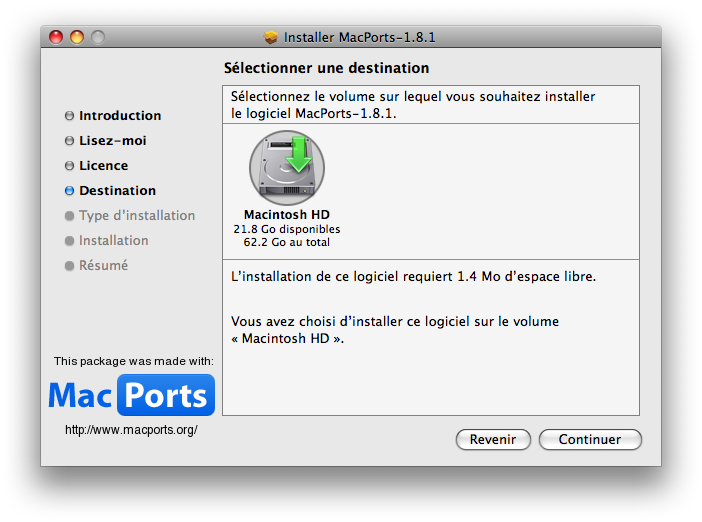The height and width of the screenshot is (522, 702).
Task: Click the bullet beside Lisez-moi
Action: (69, 141)
